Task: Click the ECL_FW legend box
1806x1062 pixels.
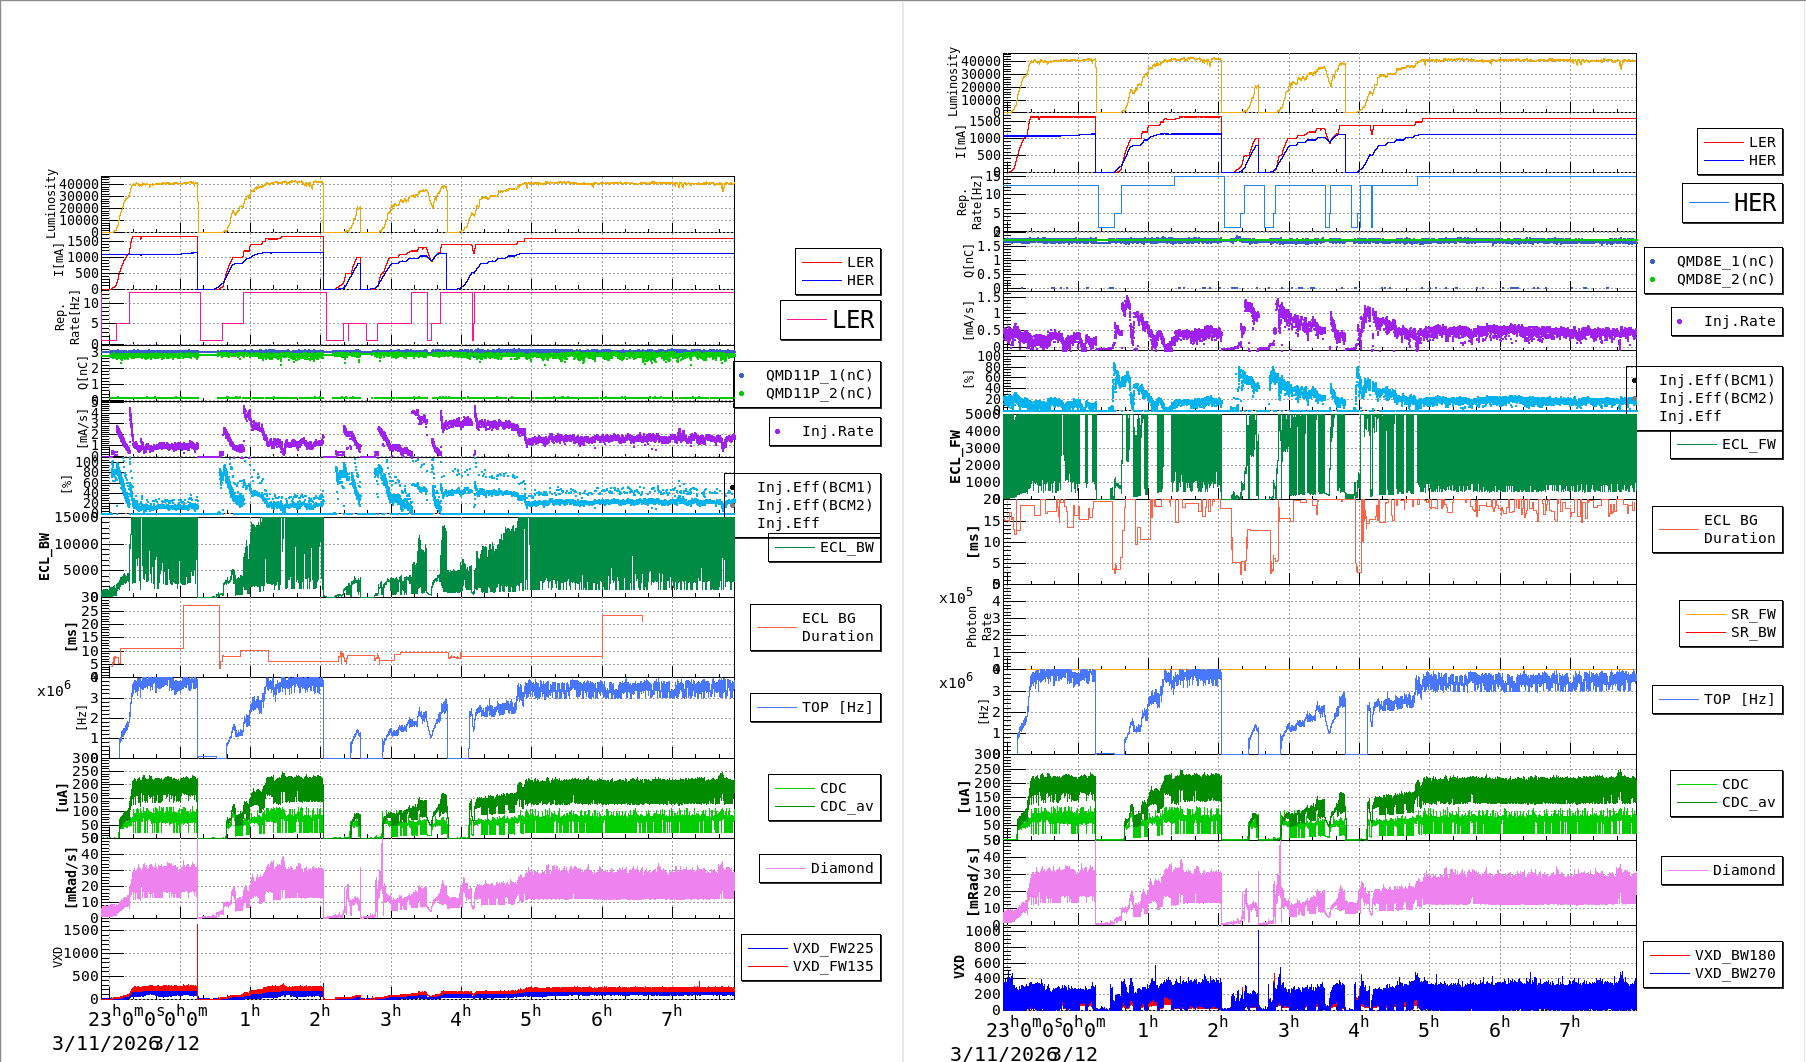Action: click(1727, 445)
